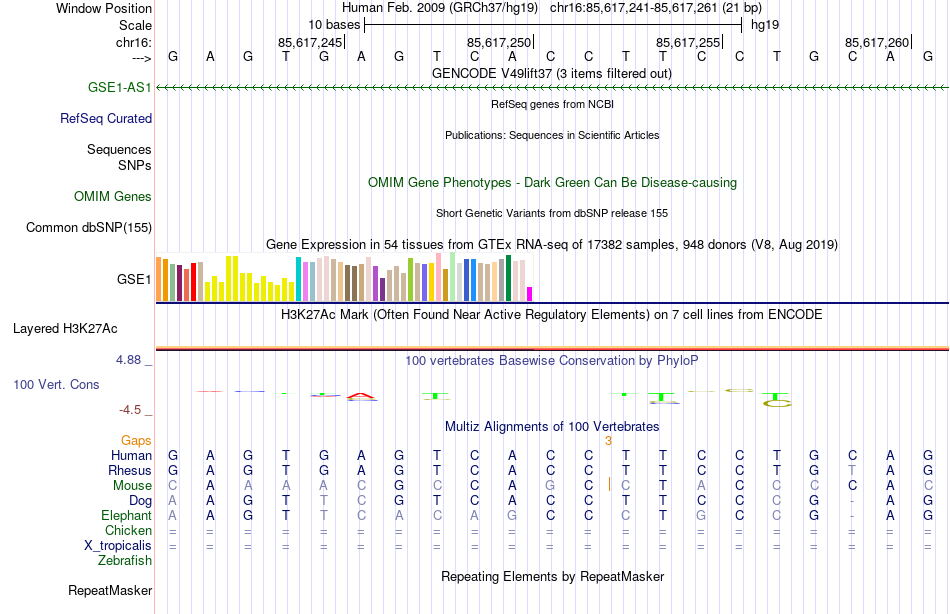Click the red 'A' peak in PhyloP logo
This screenshot has height=614, width=950.
pos(362,395)
